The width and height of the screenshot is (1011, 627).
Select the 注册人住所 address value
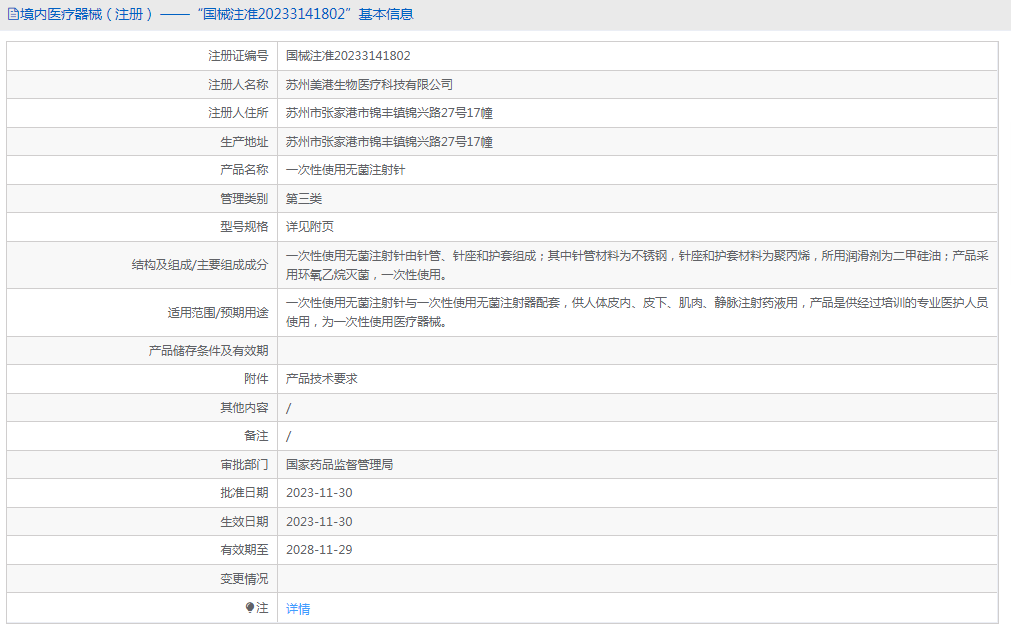click(x=389, y=113)
